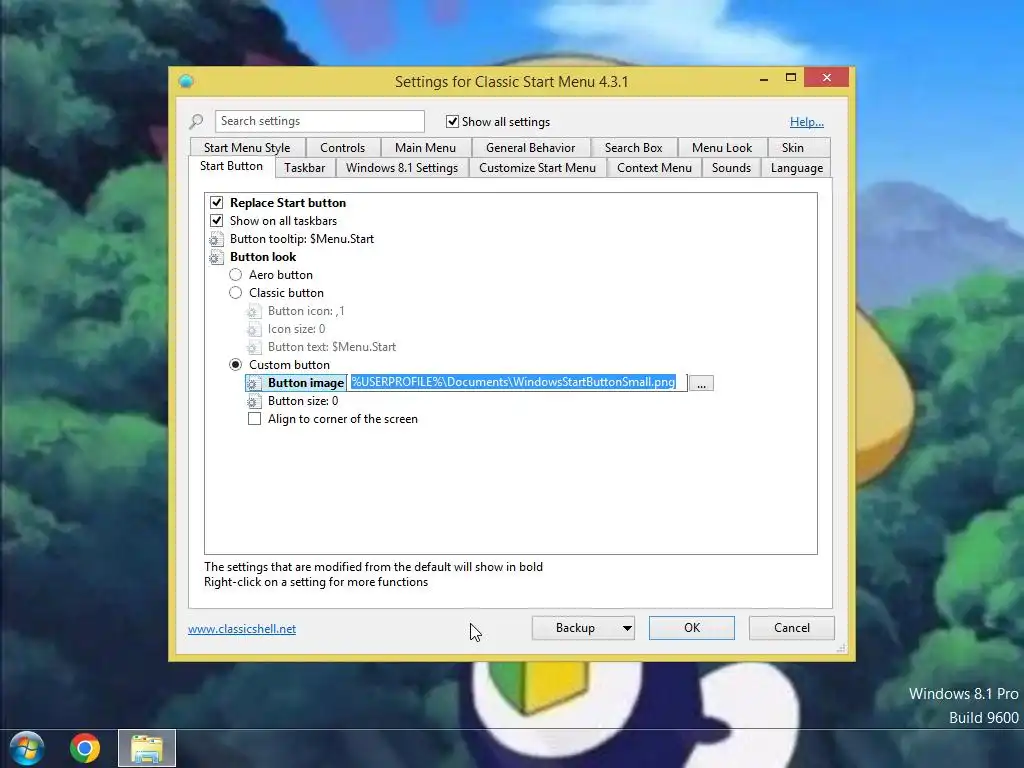Switch to the Start Menu Style tab

pos(247,148)
